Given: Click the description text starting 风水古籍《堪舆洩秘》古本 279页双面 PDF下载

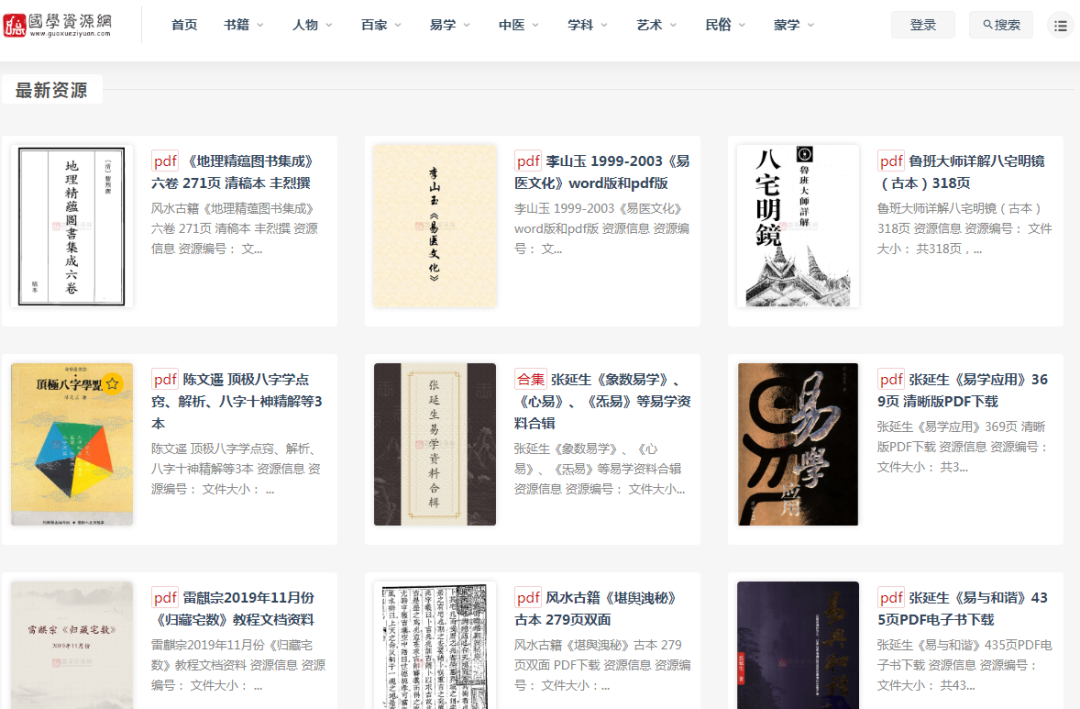Looking at the screenshot, I should pos(603,666).
